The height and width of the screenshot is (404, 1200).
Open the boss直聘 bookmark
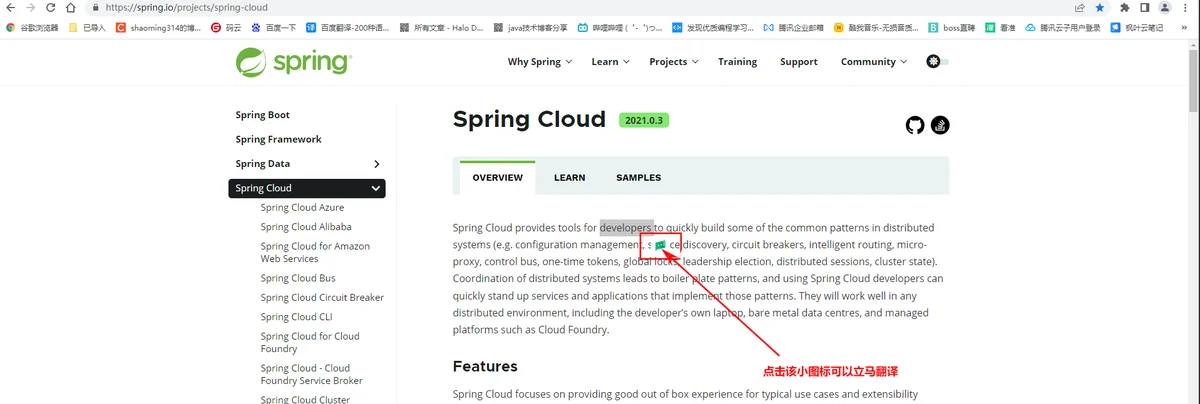tap(951, 28)
